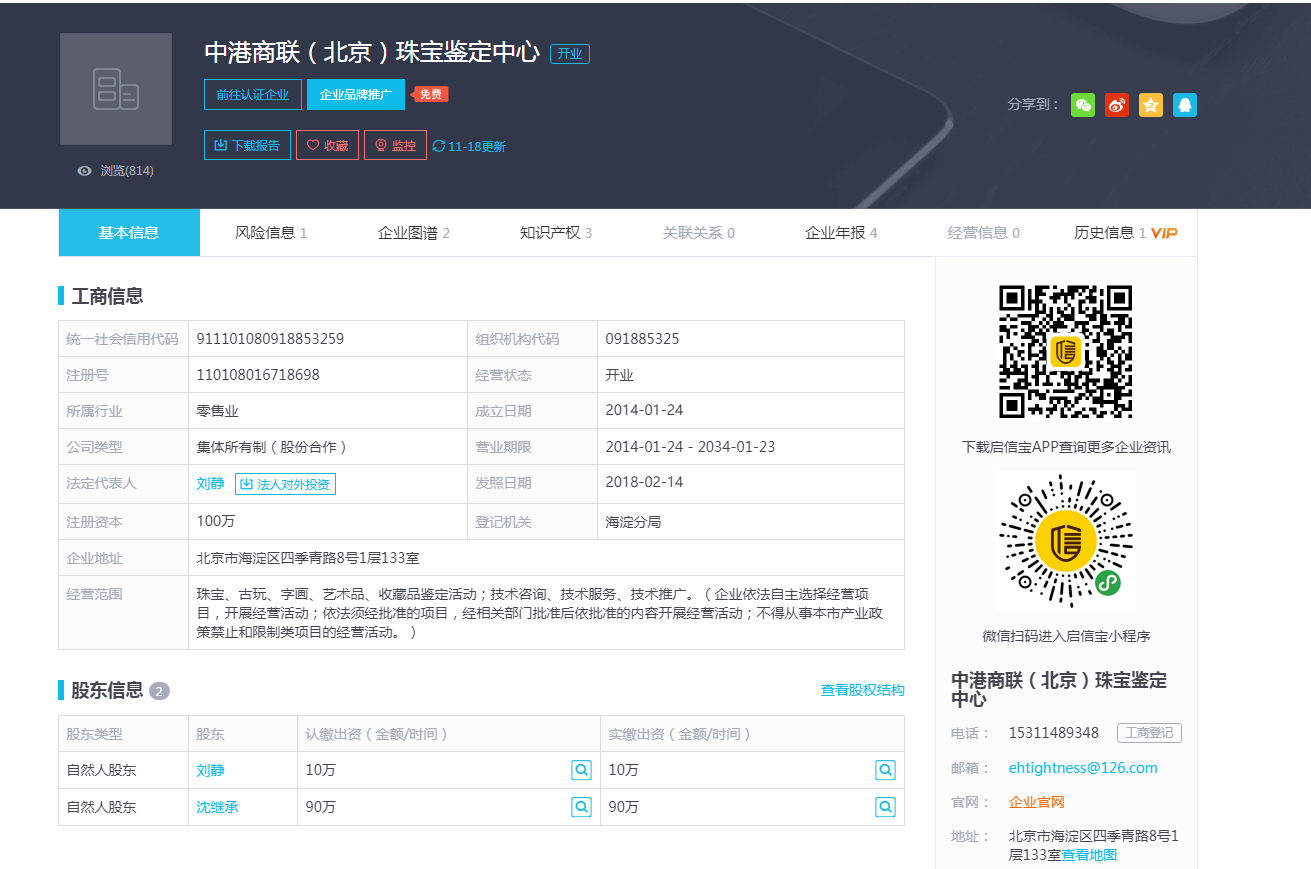Click the WeChat mini program QR code
The width and height of the screenshot is (1311, 869).
[1066, 541]
